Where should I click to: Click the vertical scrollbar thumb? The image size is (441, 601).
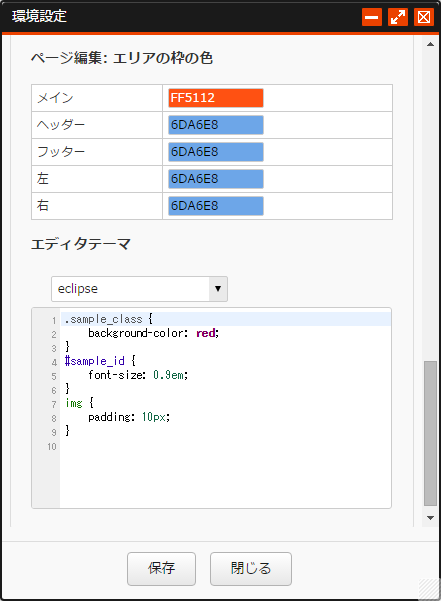[430, 433]
